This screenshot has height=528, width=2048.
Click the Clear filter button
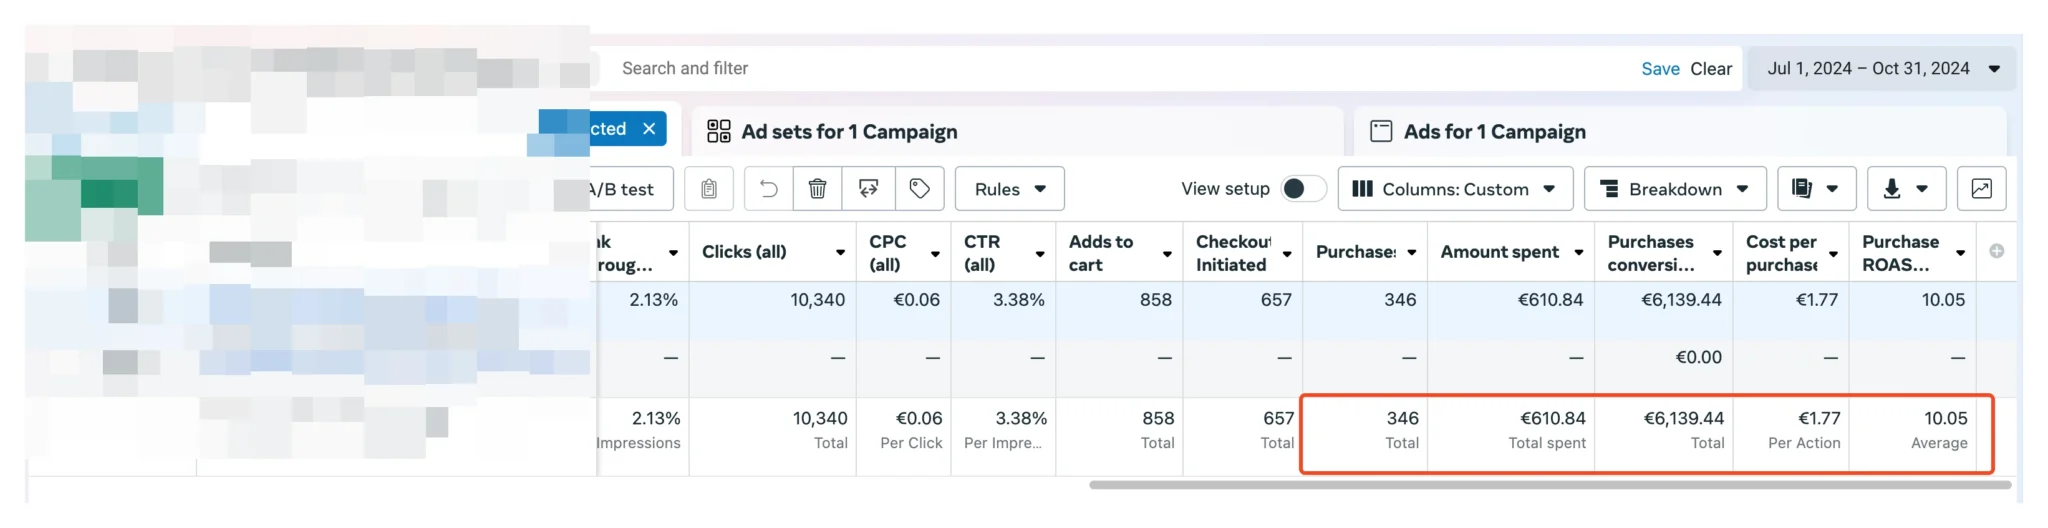1711,69
